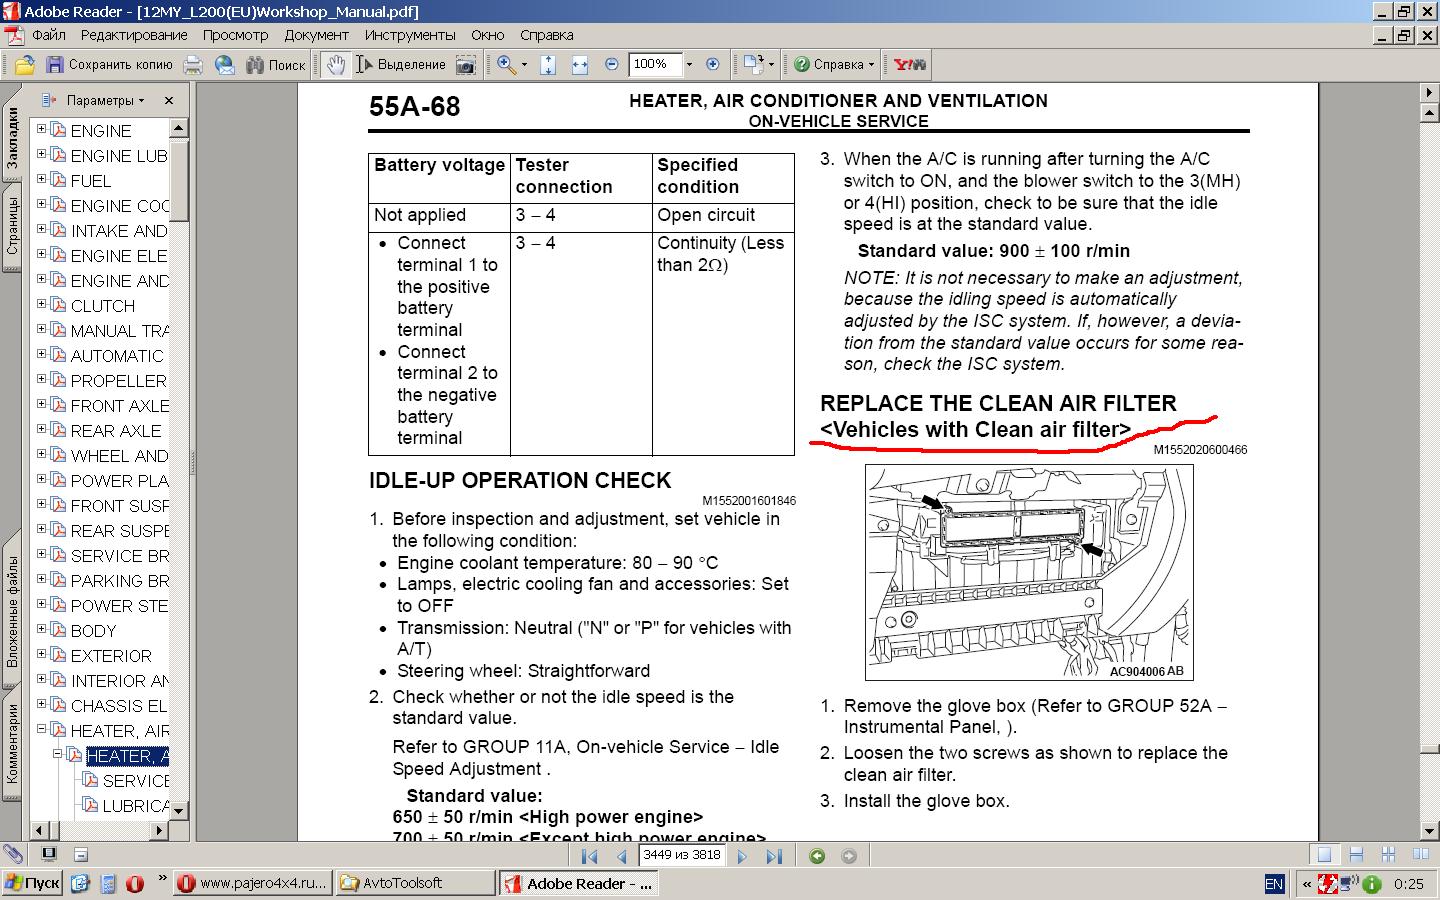Open the Справка toolbar dropdown

tap(835, 65)
